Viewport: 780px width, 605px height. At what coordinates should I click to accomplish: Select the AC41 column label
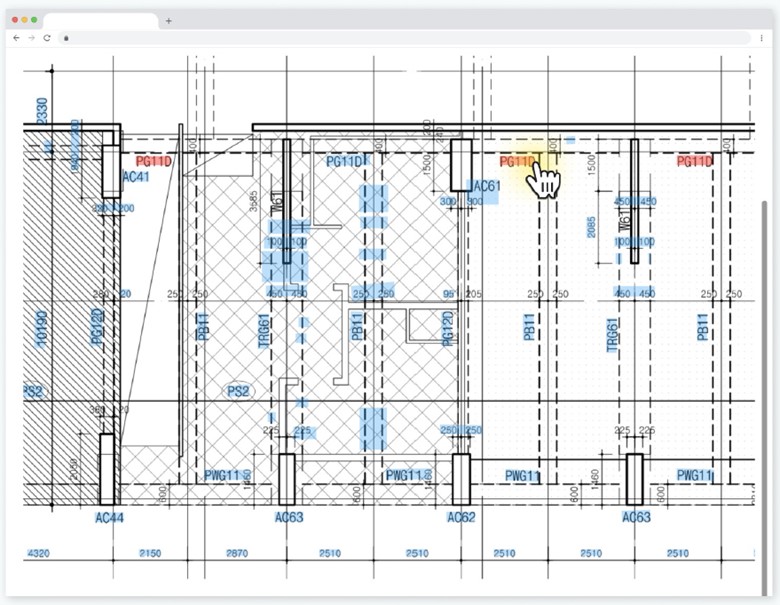tap(135, 177)
